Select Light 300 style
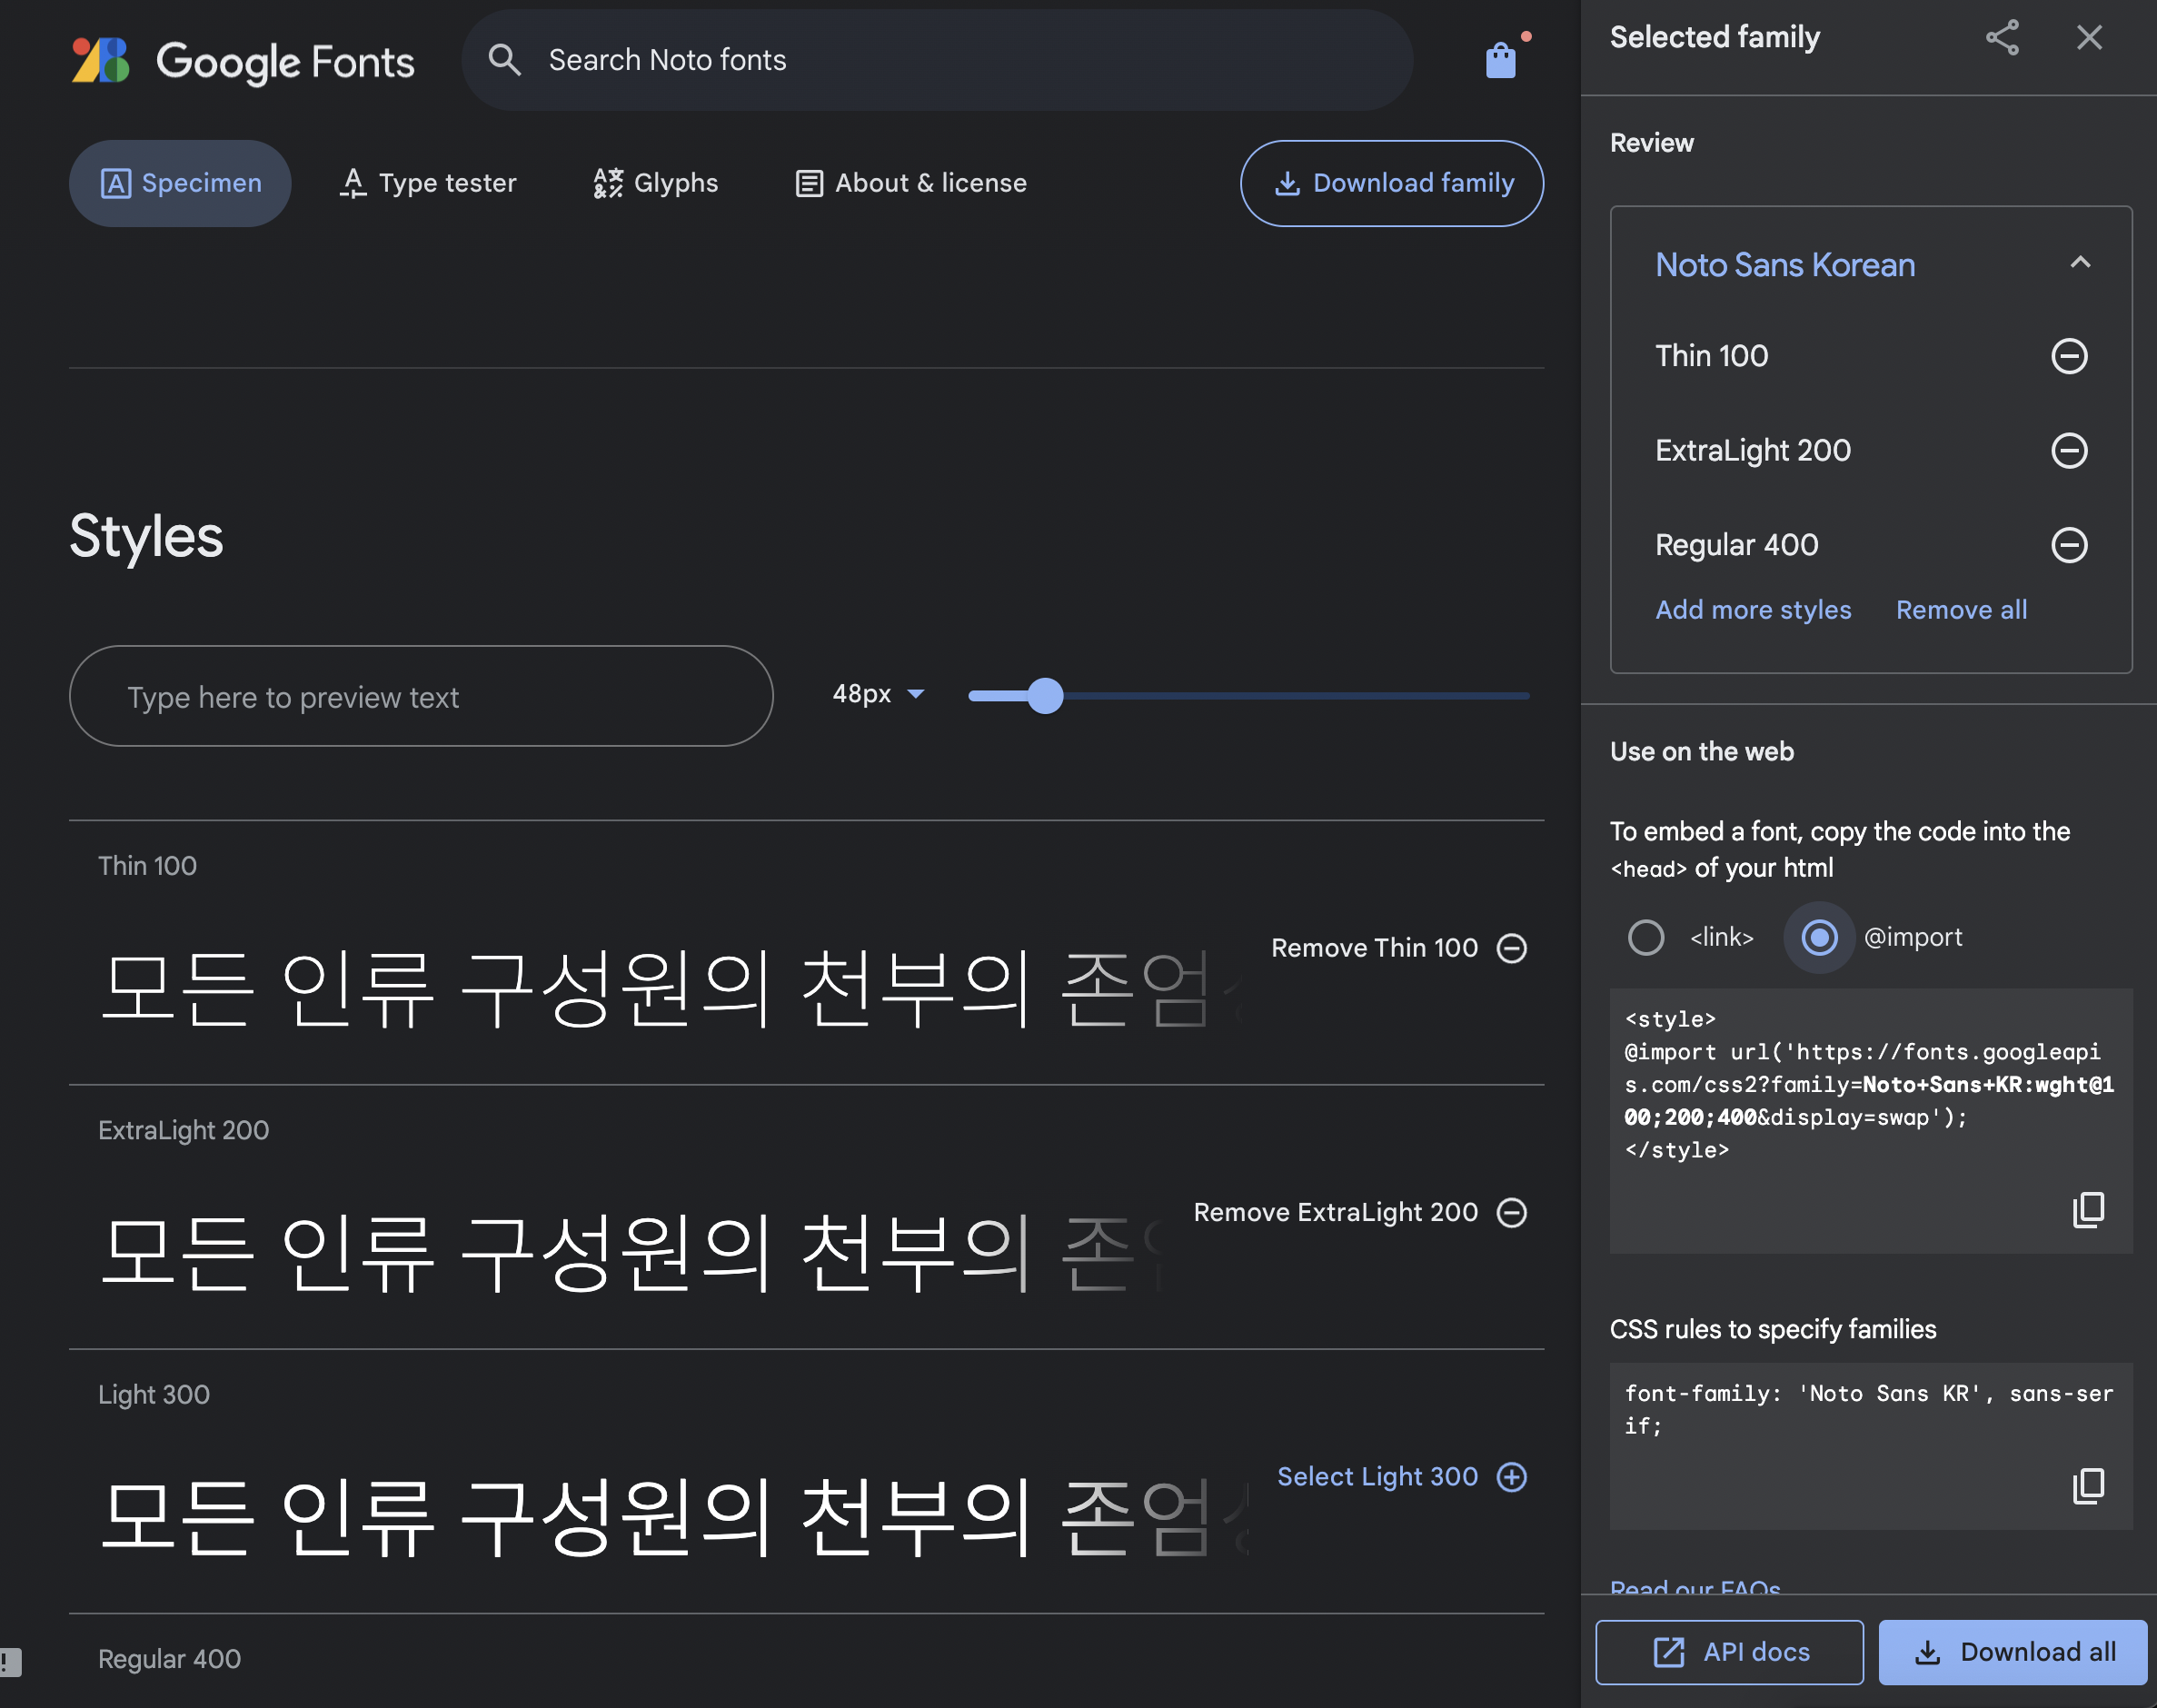Screen dimensions: 2157x1708 click(1402, 1476)
